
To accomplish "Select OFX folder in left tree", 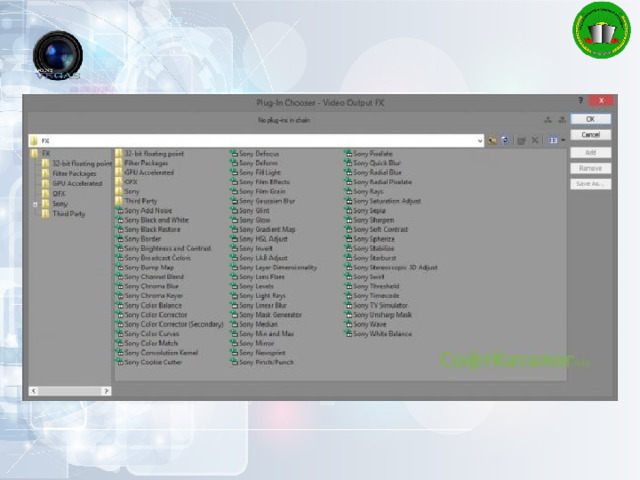I will coord(59,193).
